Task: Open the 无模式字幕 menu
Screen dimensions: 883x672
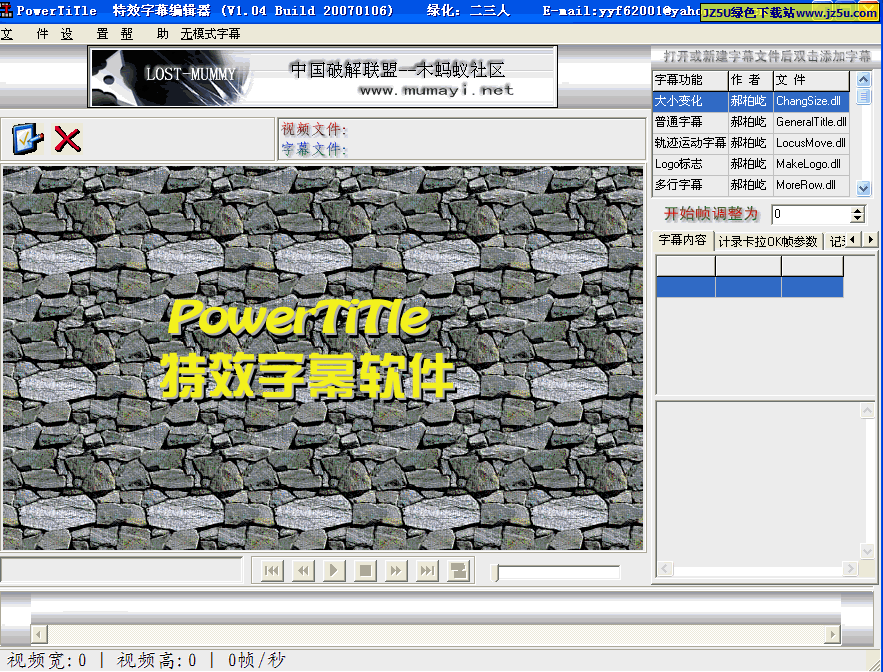Action: coord(210,34)
